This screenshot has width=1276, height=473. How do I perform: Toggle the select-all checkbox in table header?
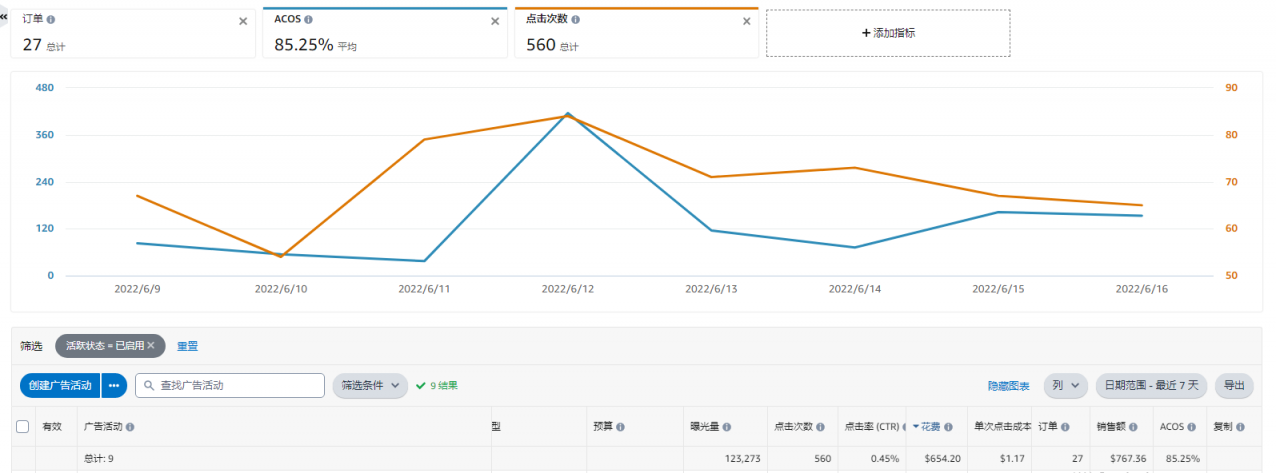click(22, 427)
